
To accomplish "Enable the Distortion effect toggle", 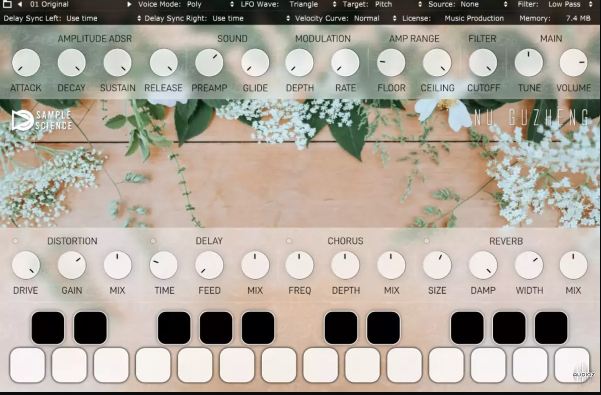I will (15, 241).
